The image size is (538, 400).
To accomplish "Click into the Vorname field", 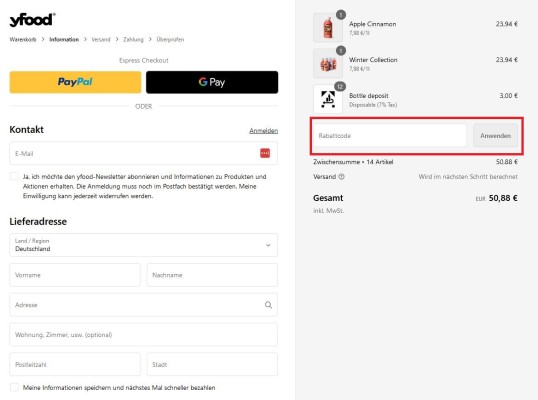I will pos(75,275).
